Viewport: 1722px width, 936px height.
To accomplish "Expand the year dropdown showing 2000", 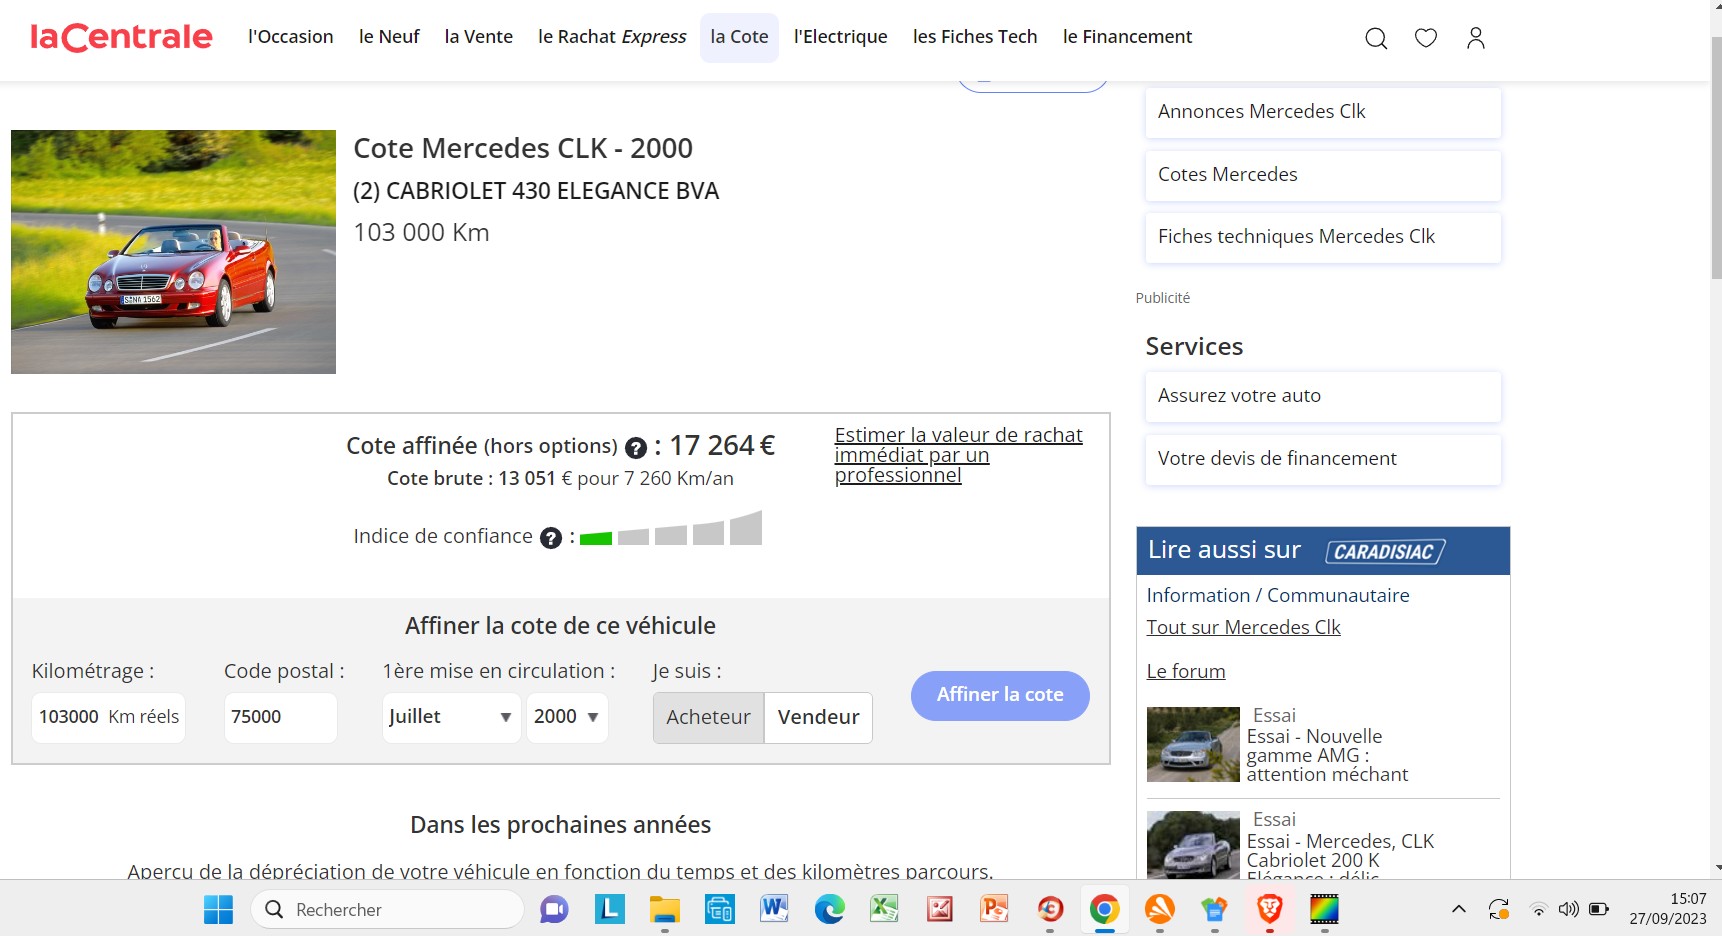I will 567,717.
